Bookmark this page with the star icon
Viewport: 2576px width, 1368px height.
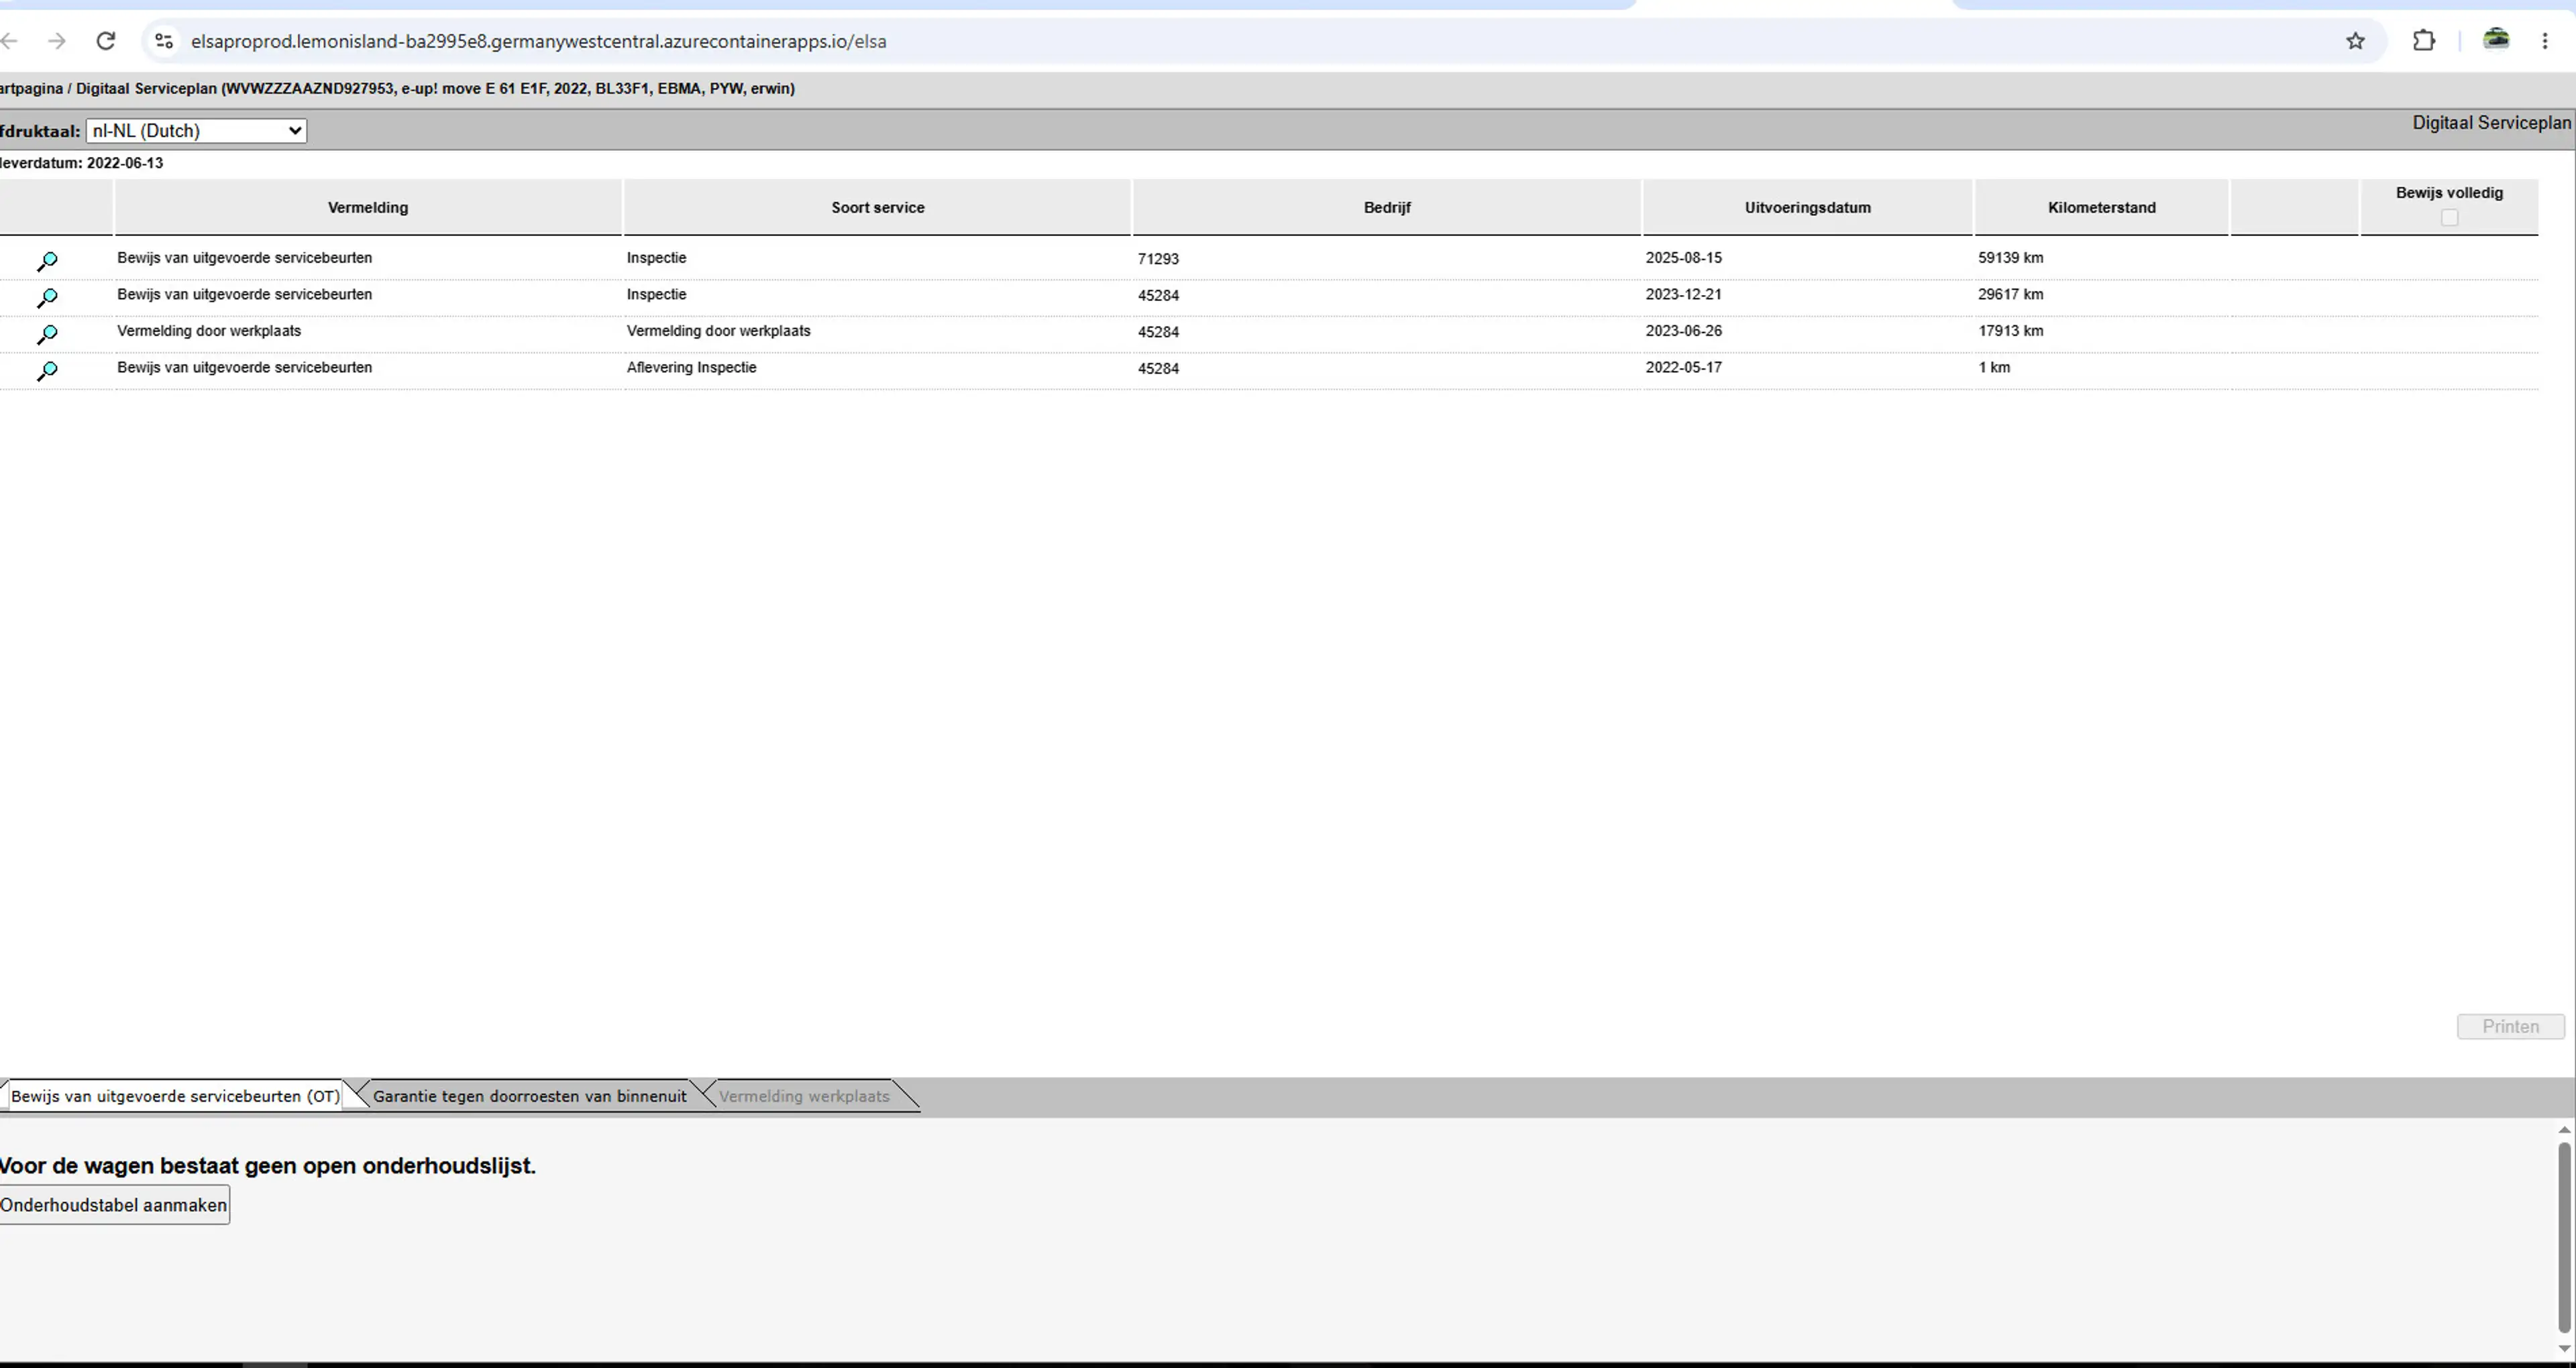[x=2355, y=41]
